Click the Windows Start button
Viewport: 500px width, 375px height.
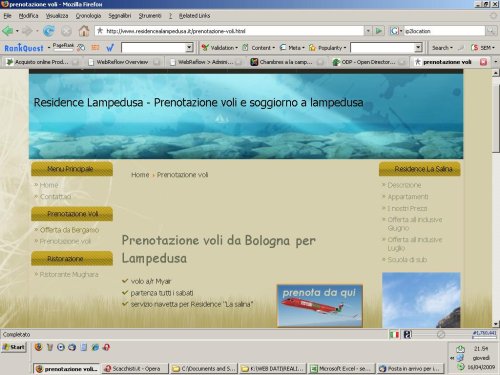click(14, 347)
